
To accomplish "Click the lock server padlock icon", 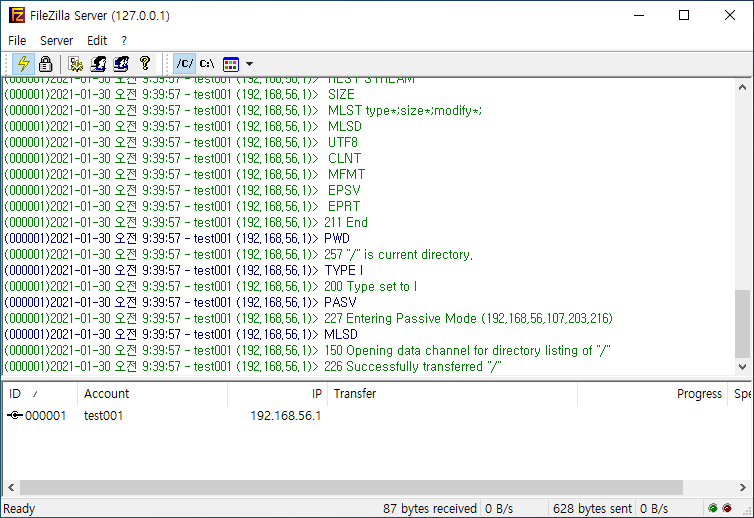I will (45, 63).
